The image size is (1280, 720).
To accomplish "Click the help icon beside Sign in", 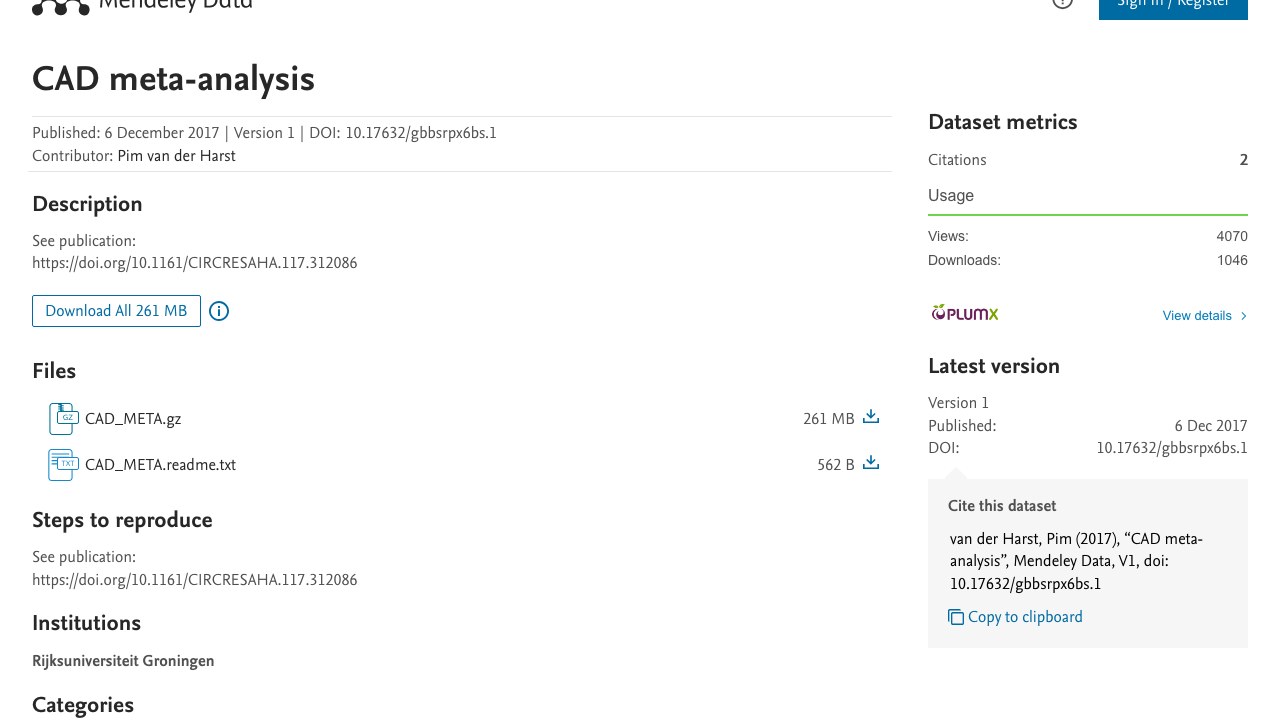I will pyautogui.click(x=1063, y=3).
